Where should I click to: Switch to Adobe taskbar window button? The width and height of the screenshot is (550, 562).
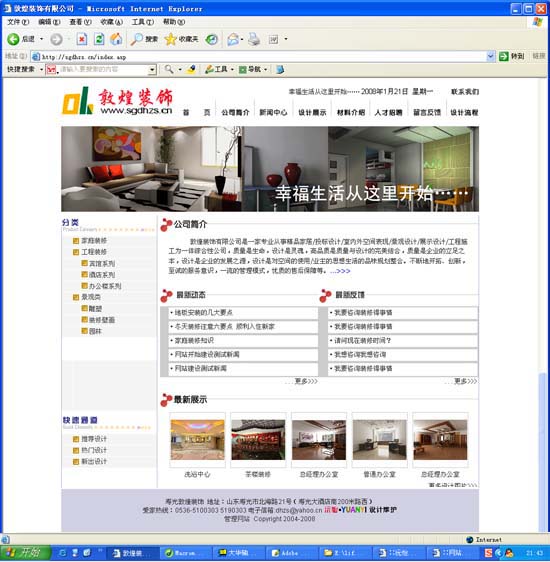point(292,554)
